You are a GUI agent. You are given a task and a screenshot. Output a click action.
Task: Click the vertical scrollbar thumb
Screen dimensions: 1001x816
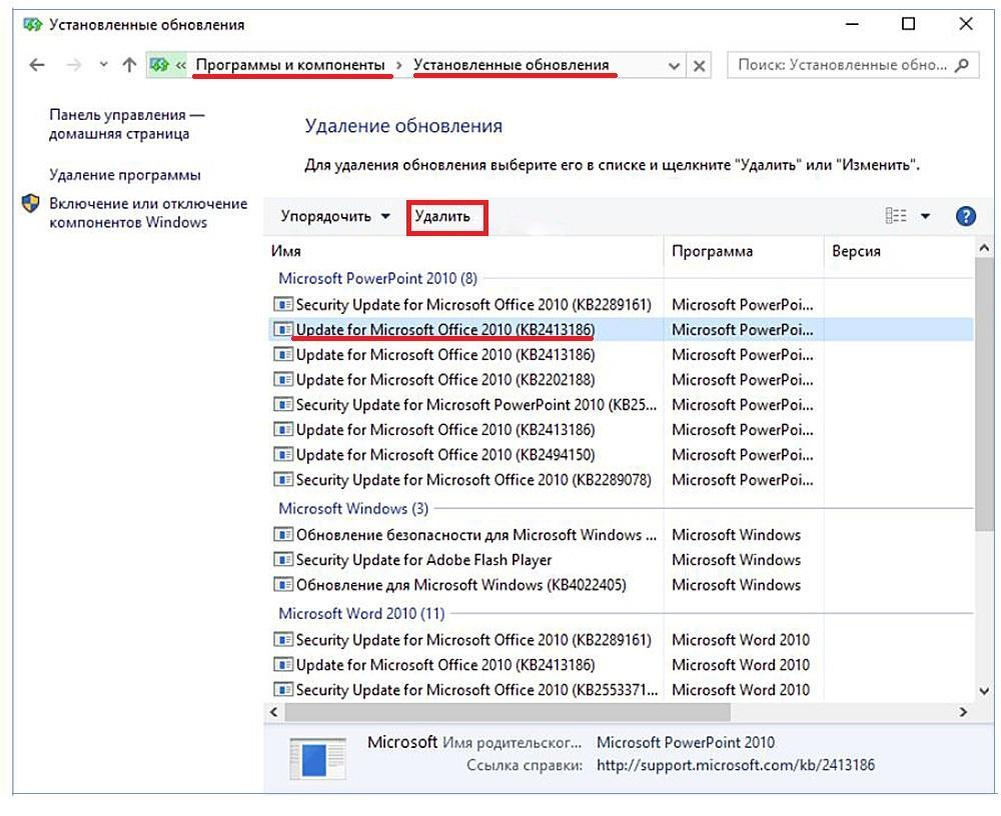click(x=983, y=394)
